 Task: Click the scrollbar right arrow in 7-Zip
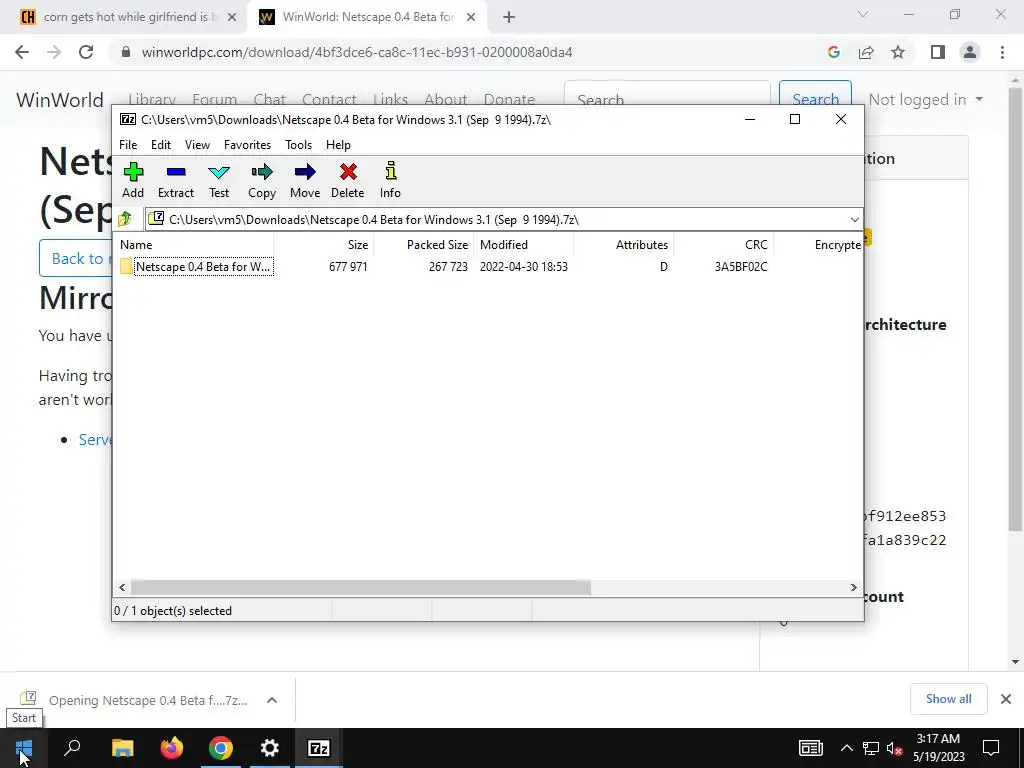tap(853, 588)
